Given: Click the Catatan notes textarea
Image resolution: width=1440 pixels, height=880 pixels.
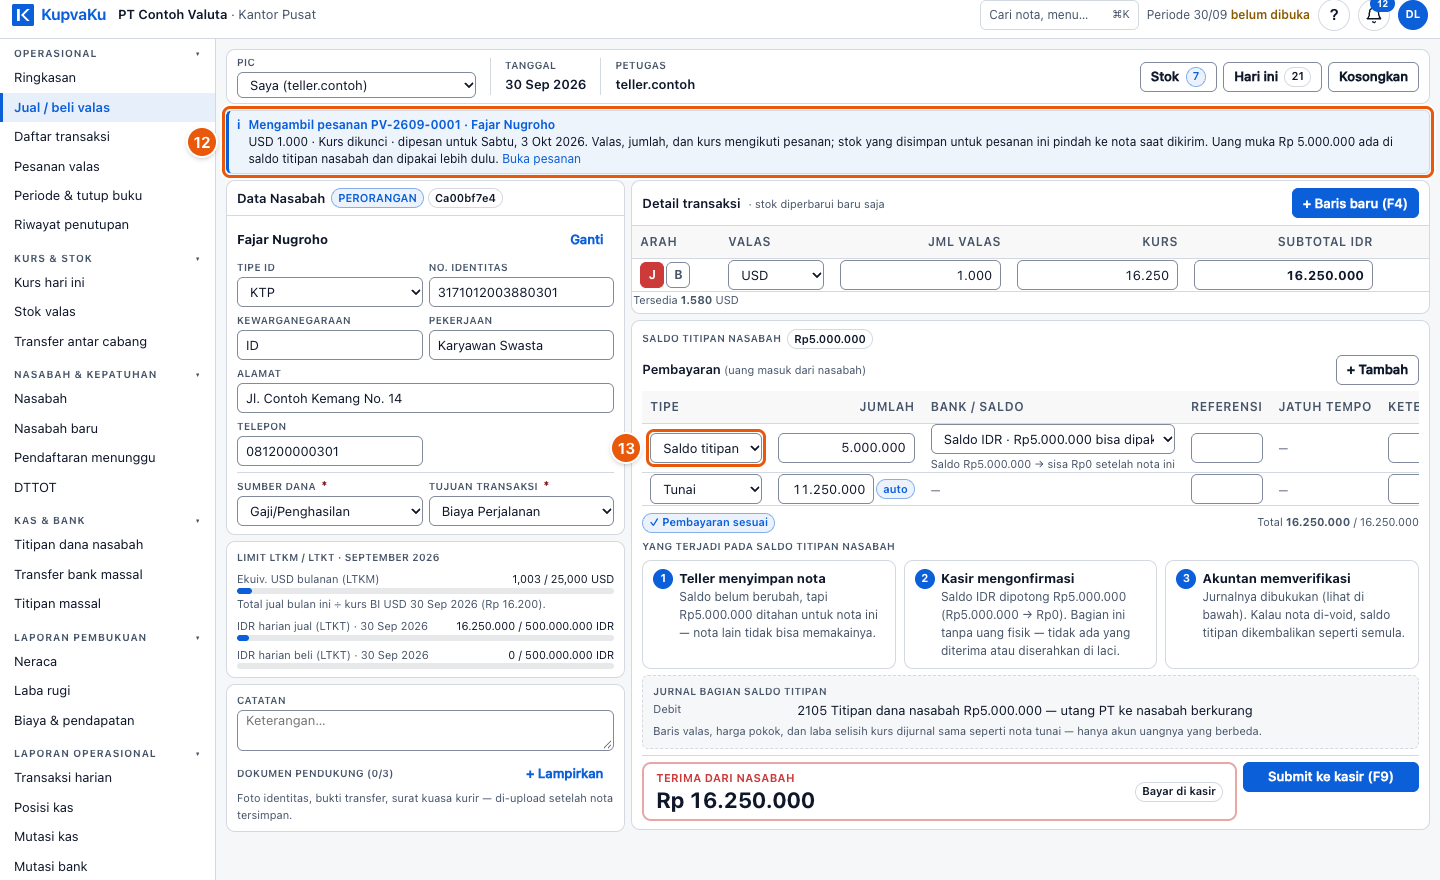Looking at the screenshot, I should pyautogui.click(x=425, y=730).
